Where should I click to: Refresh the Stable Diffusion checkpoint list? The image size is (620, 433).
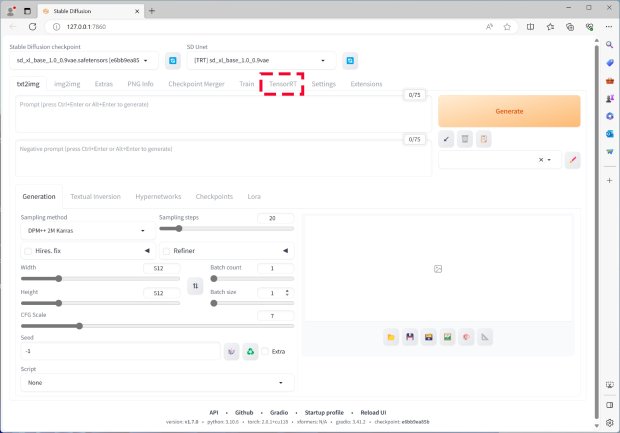(x=173, y=61)
